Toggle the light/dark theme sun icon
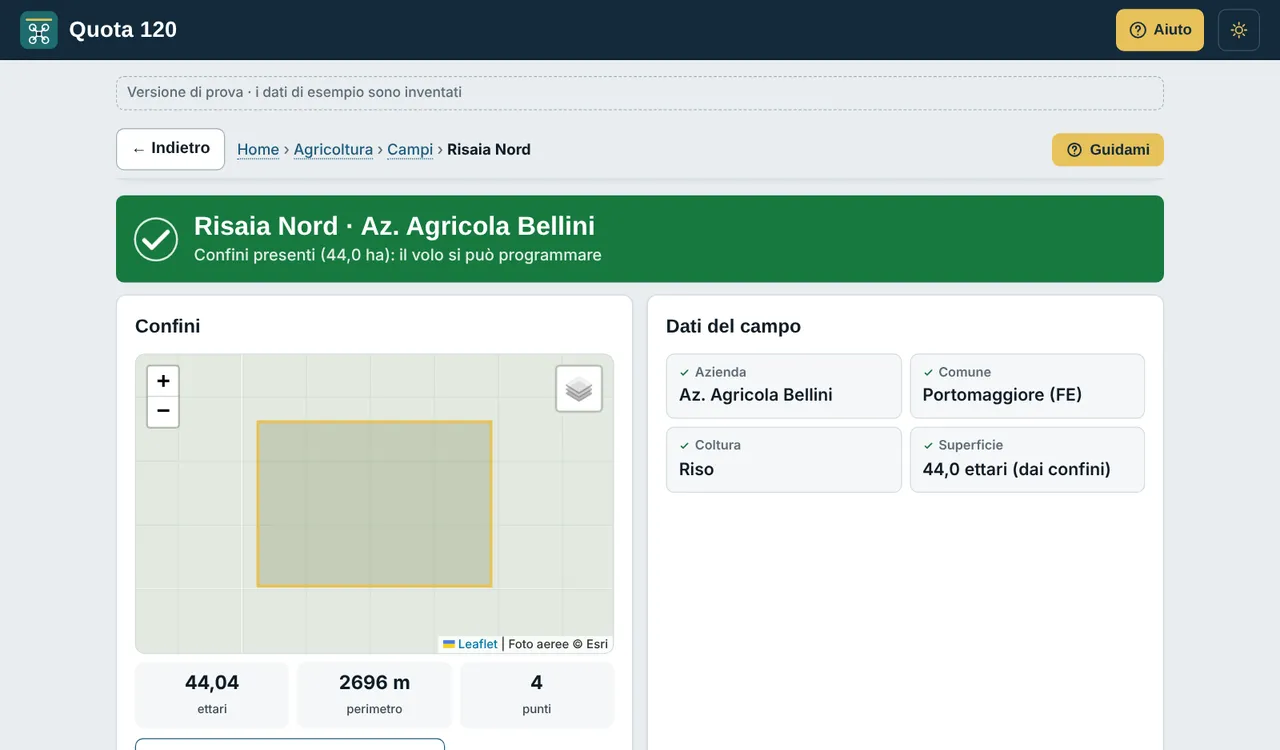 [x=1239, y=30]
